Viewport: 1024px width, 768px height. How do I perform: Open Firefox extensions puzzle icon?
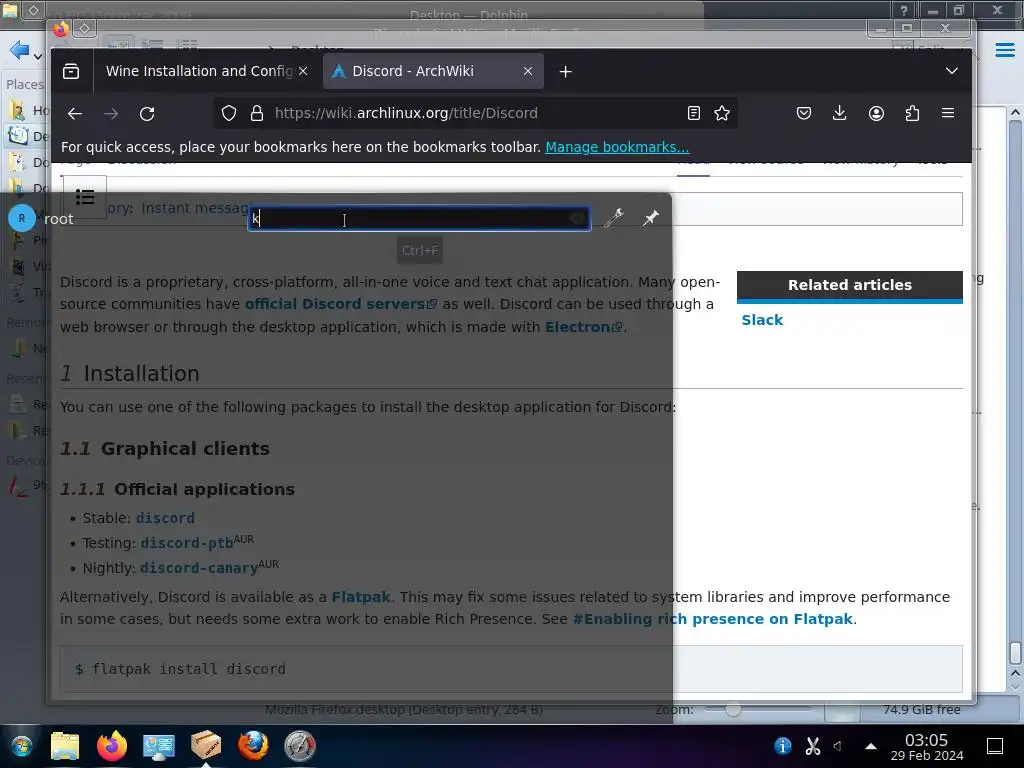pyautogui.click(x=912, y=114)
